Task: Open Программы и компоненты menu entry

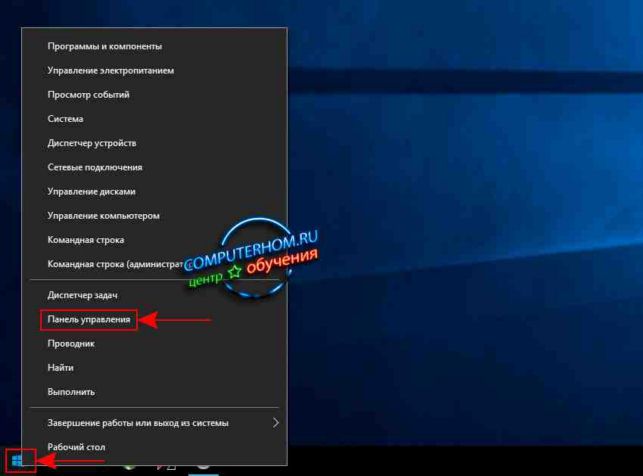Action: point(154,46)
